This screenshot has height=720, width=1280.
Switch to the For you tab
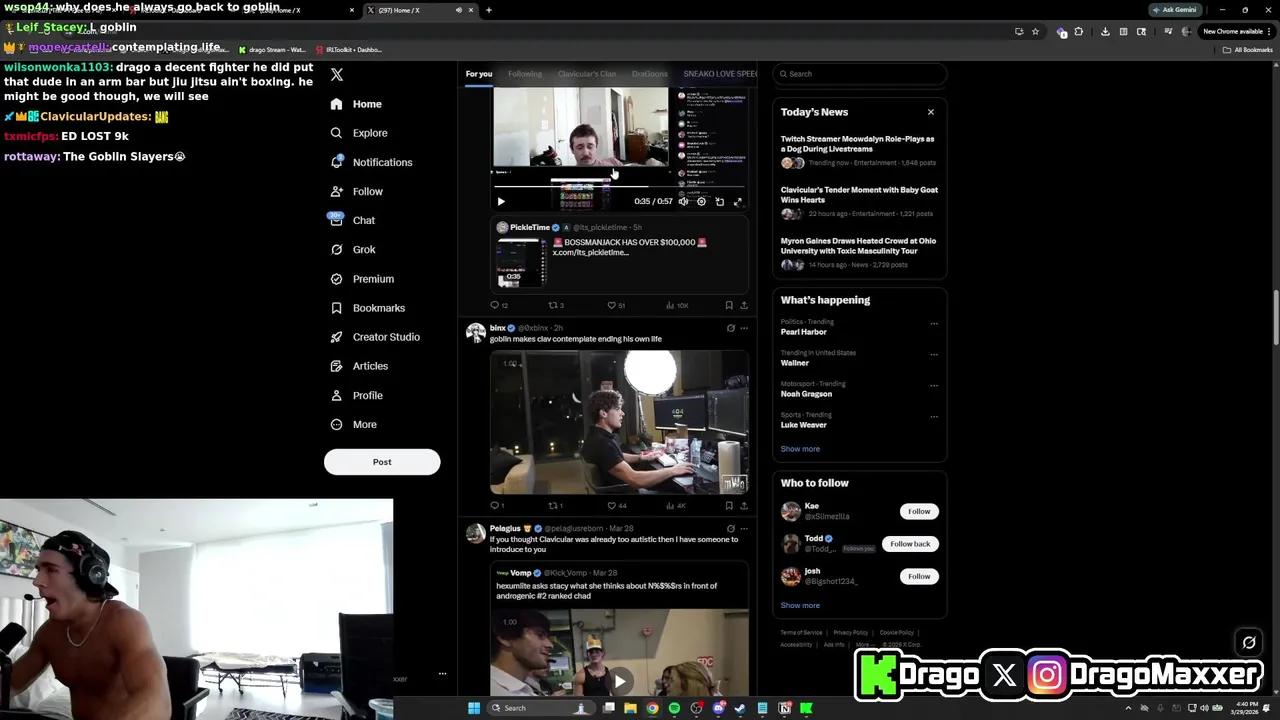tap(479, 74)
